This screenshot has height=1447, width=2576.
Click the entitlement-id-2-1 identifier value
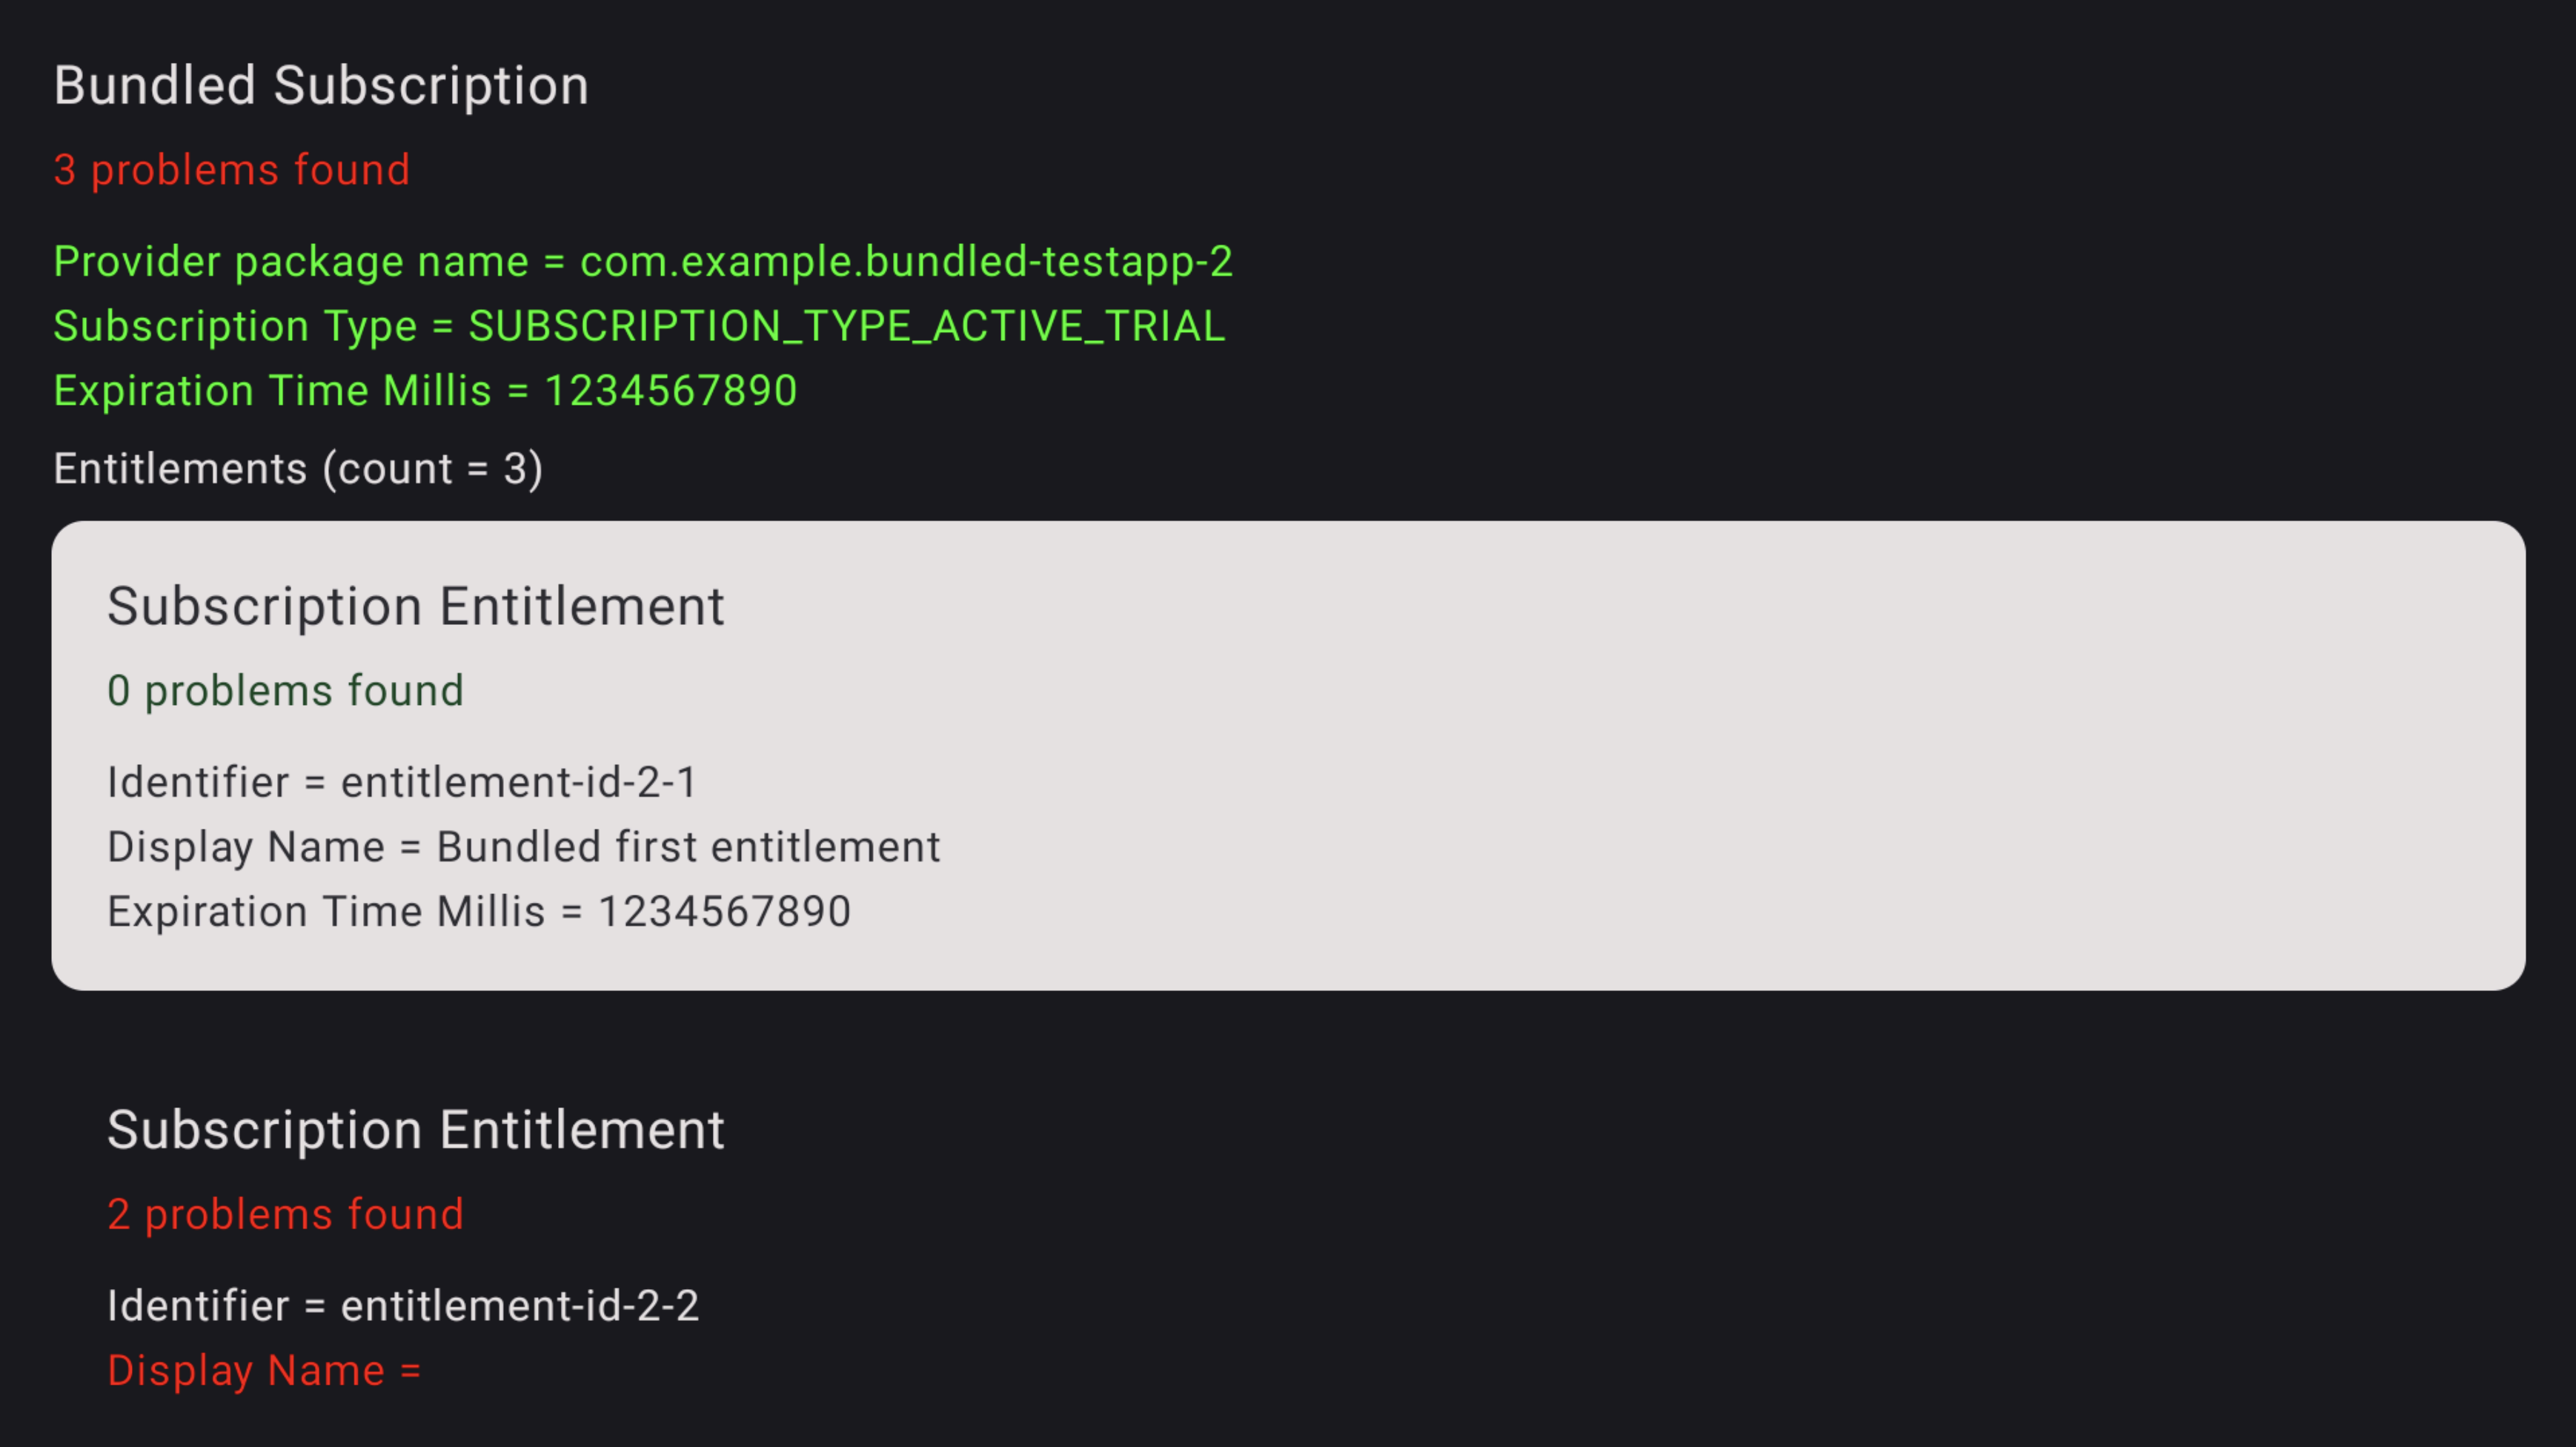pos(518,783)
